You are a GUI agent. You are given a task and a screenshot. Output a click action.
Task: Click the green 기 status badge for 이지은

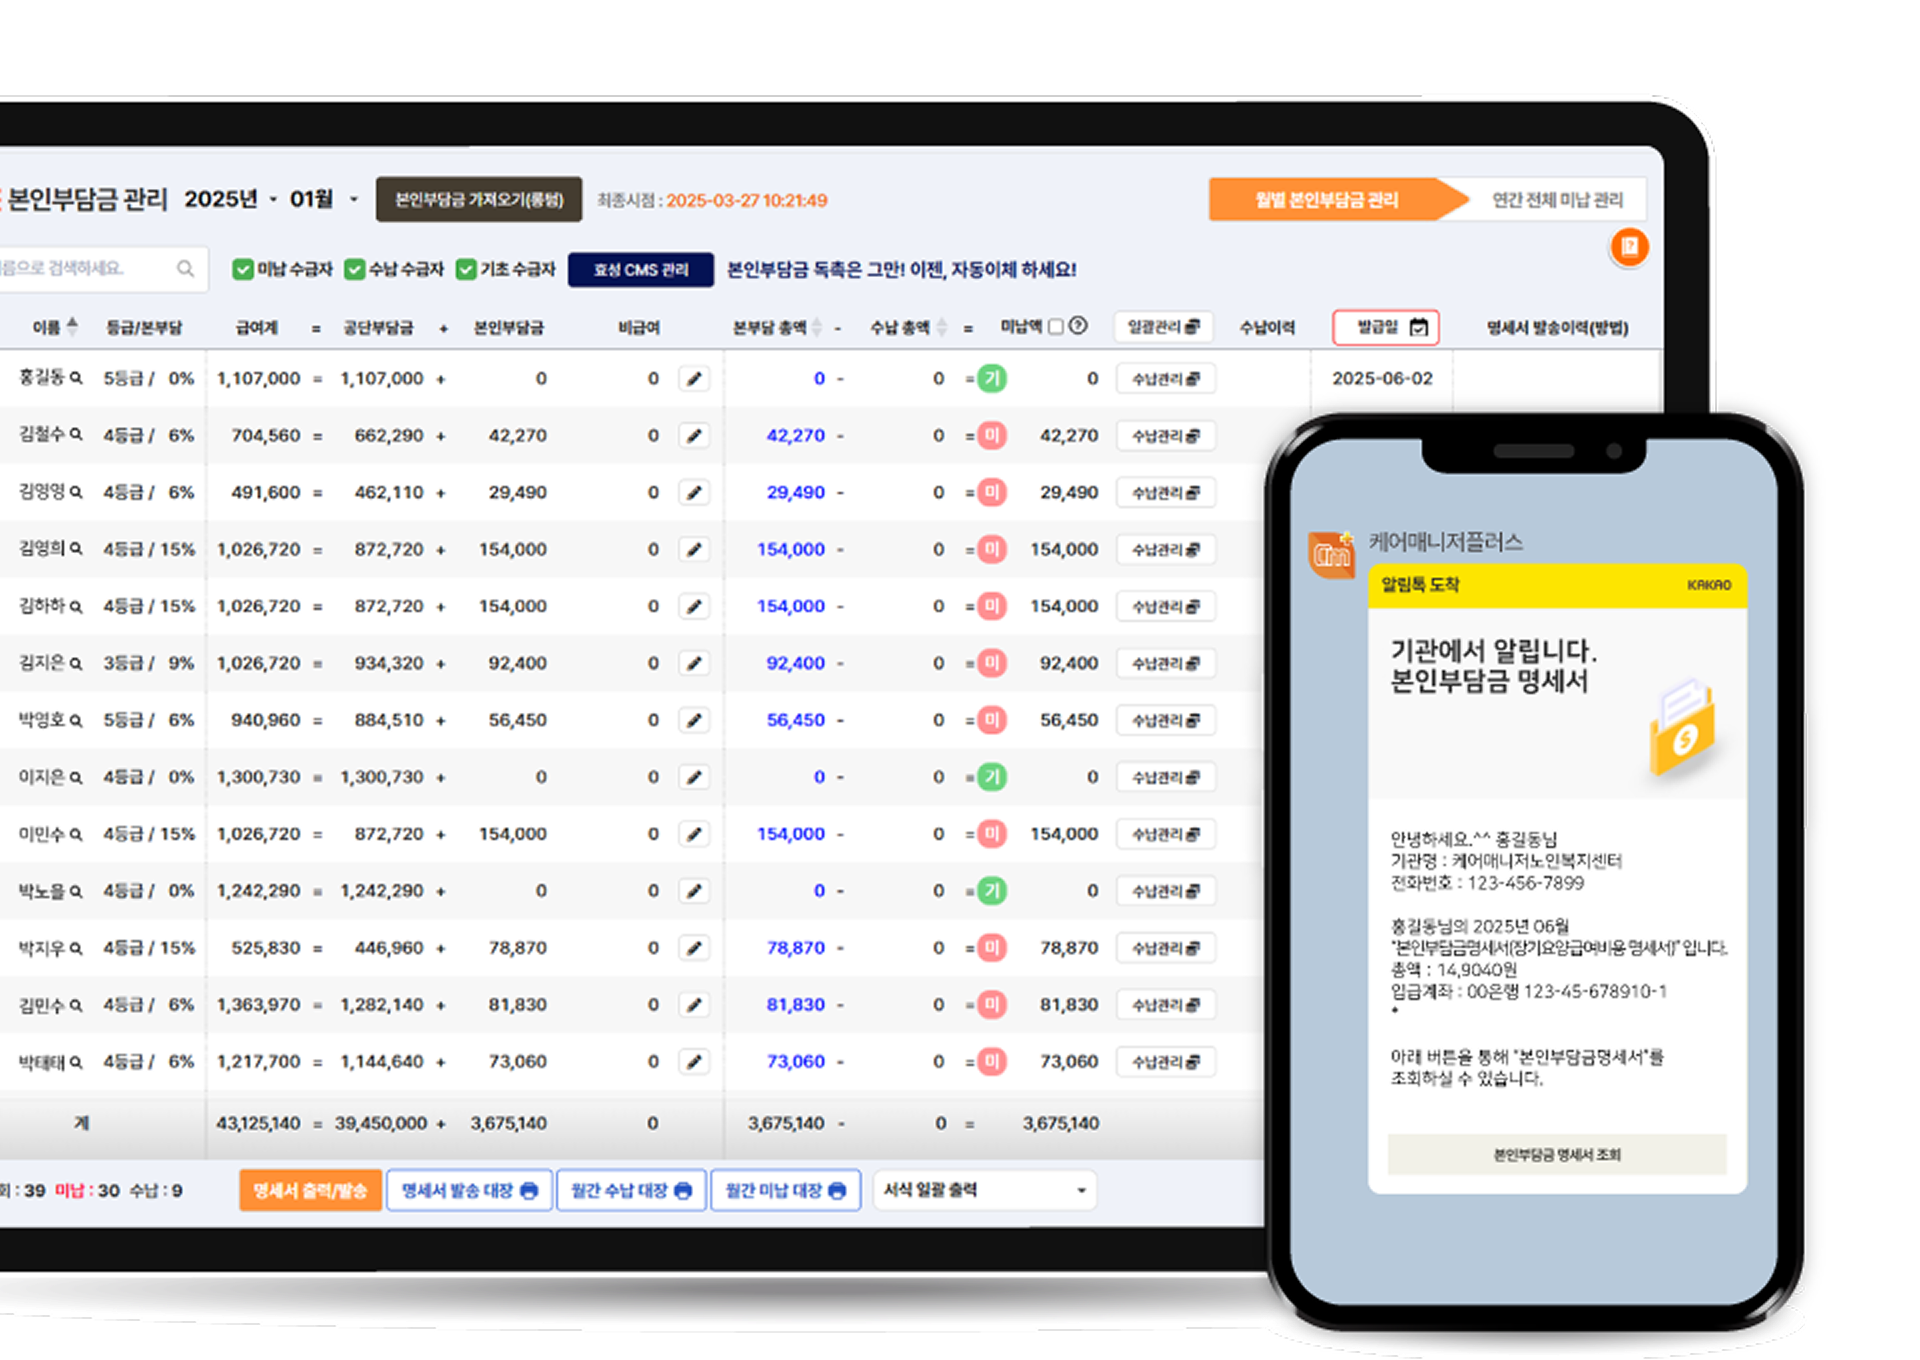coord(991,777)
